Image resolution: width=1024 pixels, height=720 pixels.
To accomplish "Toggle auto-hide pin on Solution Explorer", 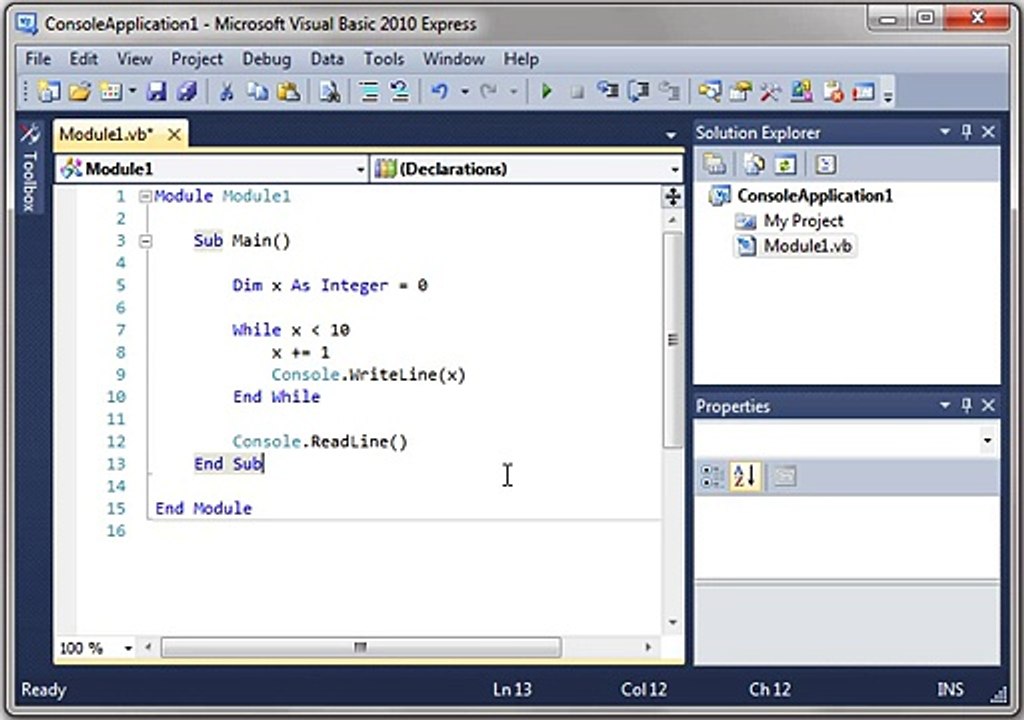I will point(967,132).
